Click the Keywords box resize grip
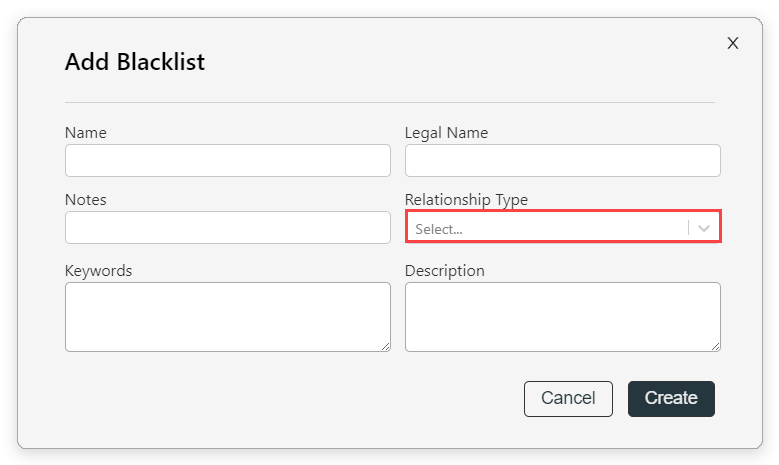779x465 pixels. pos(386,347)
